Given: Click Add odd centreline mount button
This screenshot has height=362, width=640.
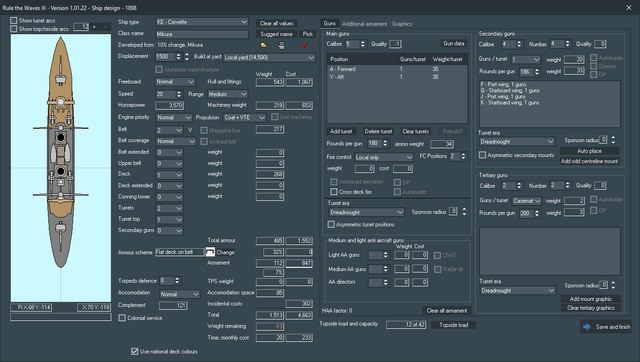Looking at the screenshot, I should tap(589, 161).
